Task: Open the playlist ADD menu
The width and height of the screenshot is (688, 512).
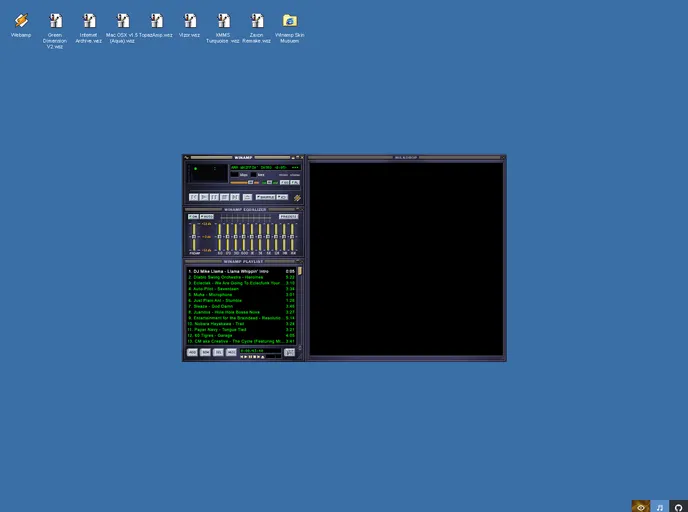Action: (192, 352)
